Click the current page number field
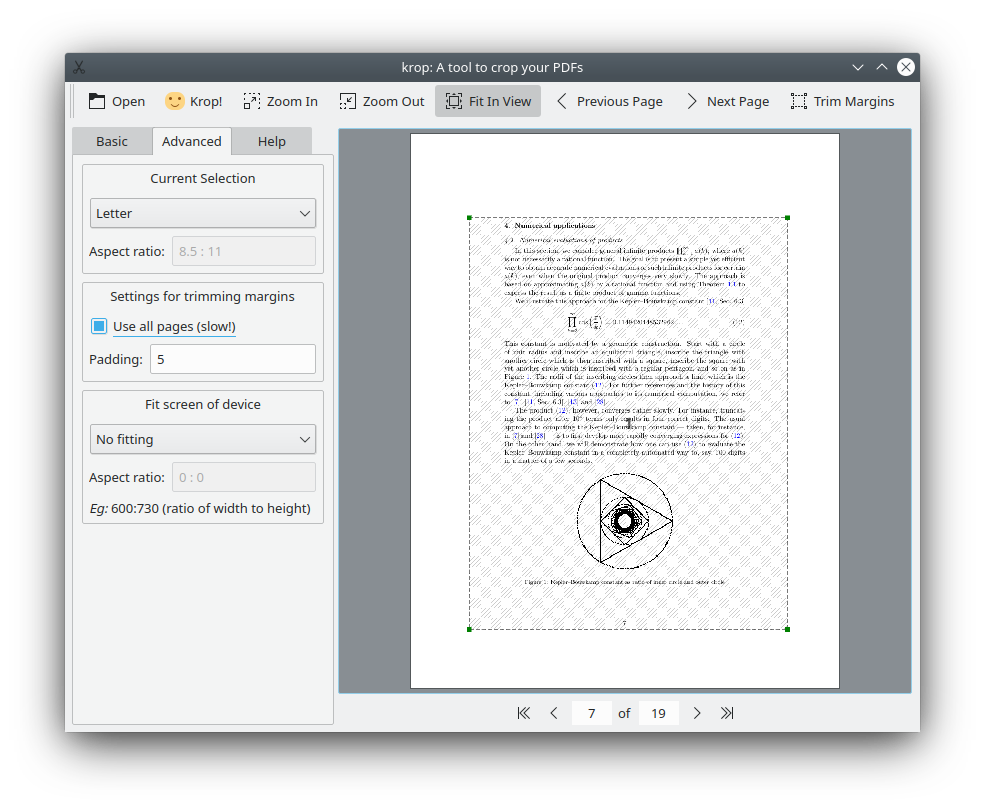Image resolution: width=985 pixels, height=809 pixels. 592,713
